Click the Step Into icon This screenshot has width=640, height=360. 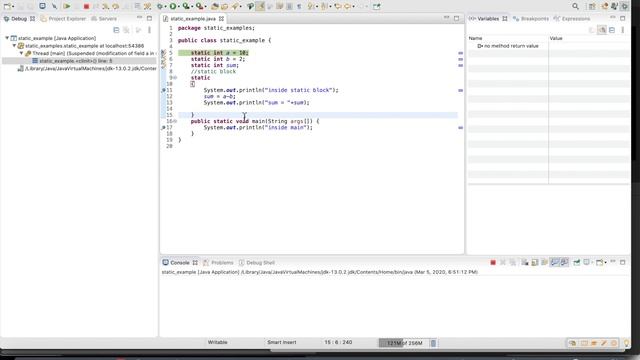(x=105, y=6)
